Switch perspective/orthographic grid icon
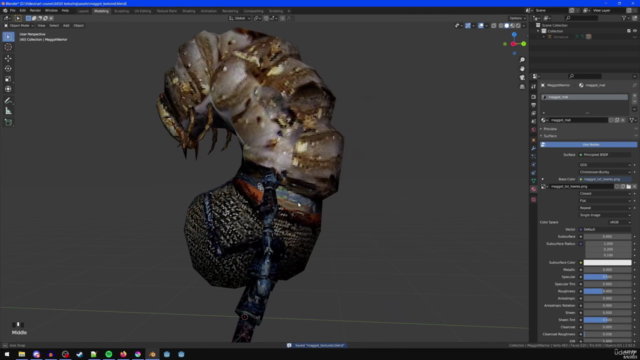This screenshot has width=640, height=360. click(522, 87)
